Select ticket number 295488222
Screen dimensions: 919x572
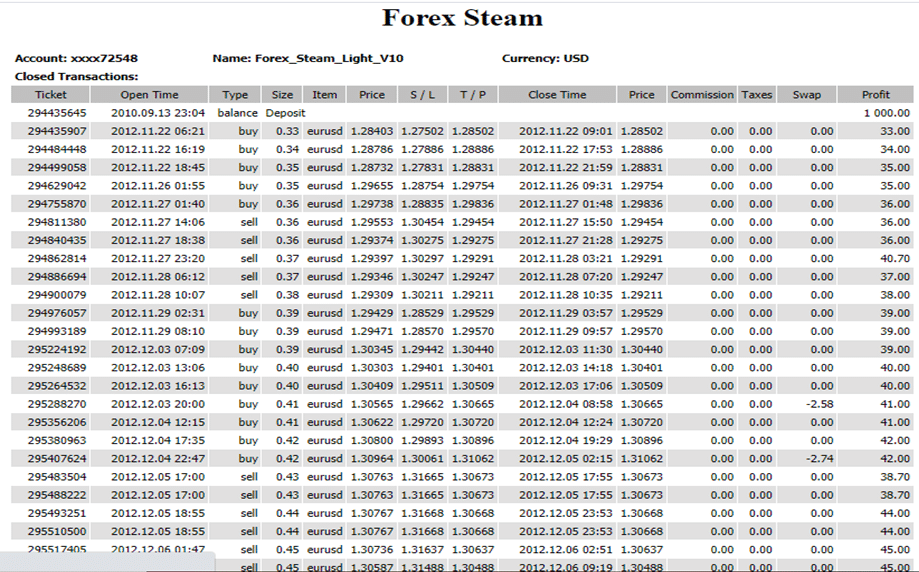point(57,494)
